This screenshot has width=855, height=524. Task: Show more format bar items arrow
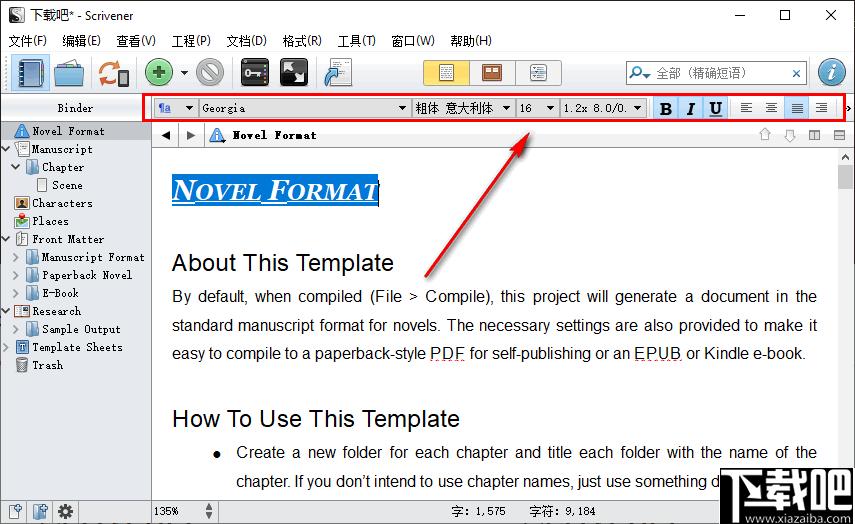point(848,109)
